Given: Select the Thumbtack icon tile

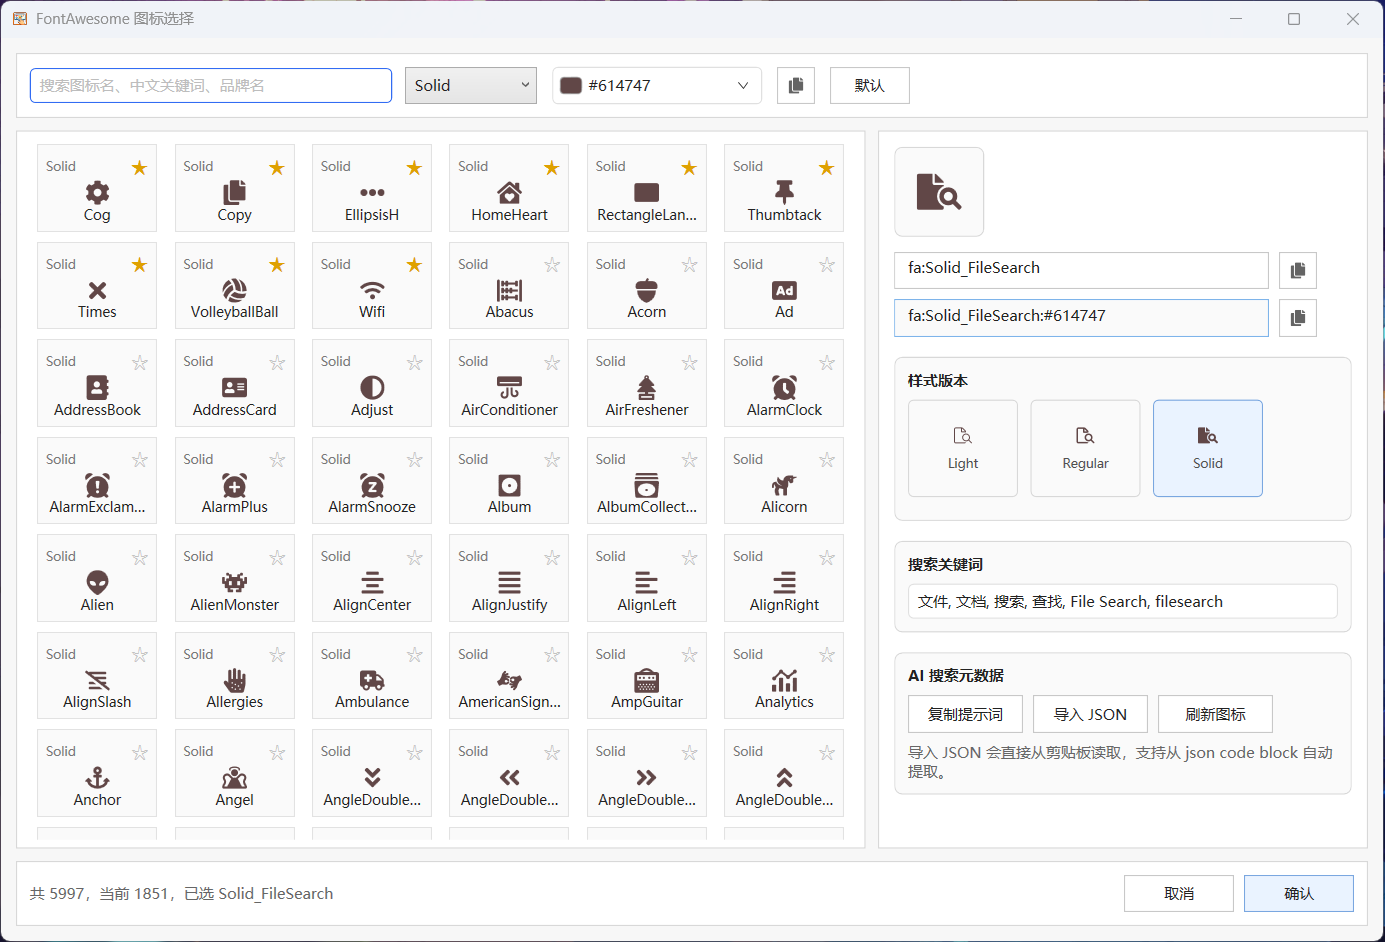Looking at the screenshot, I should coord(784,188).
